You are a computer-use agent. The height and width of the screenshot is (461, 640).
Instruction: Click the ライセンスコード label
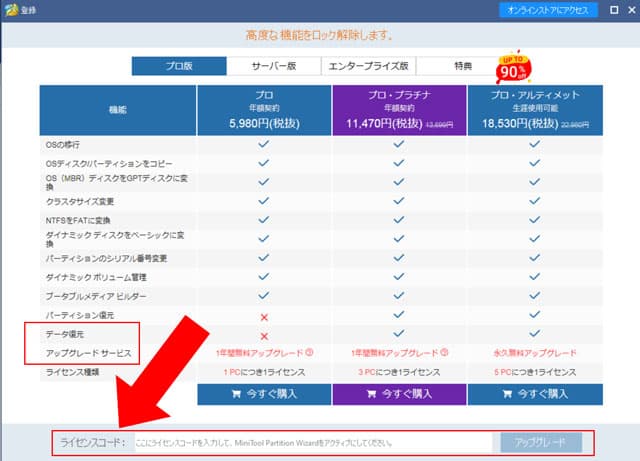click(x=93, y=443)
